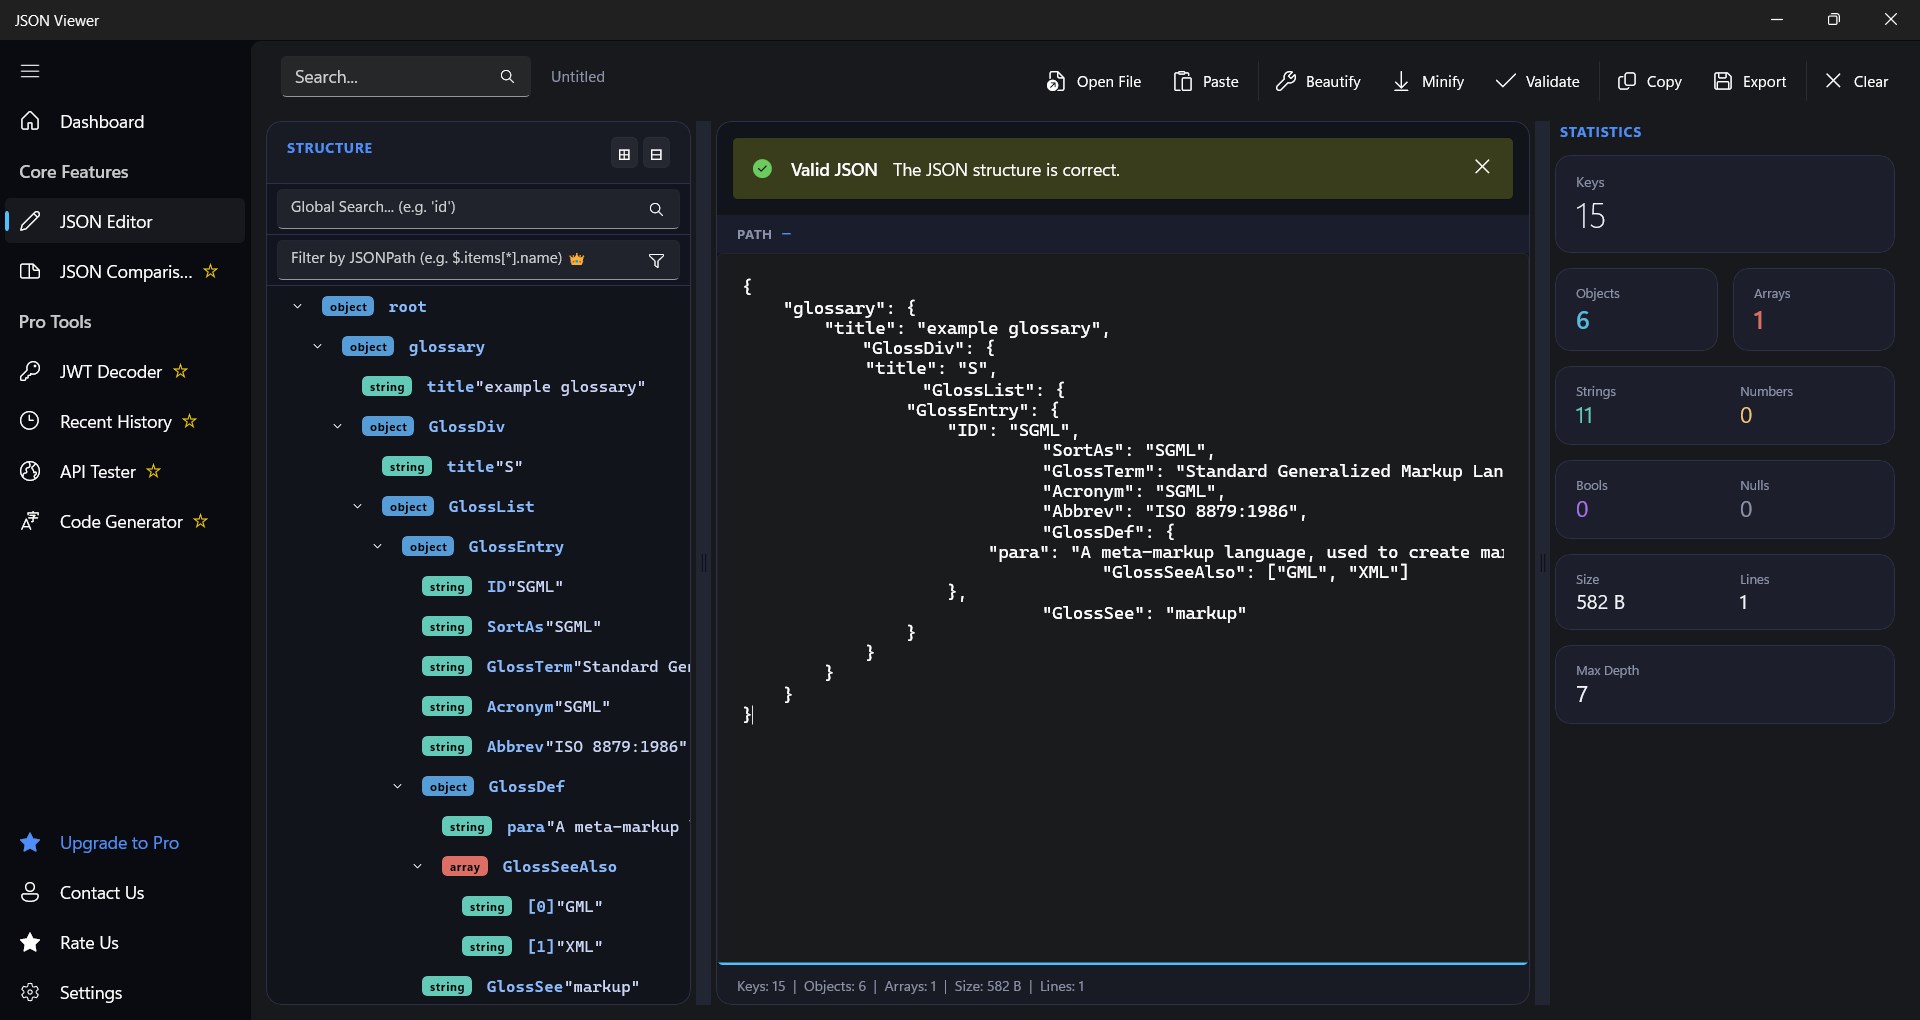The height and width of the screenshot is (1020, 1920).
Task: Click the JSON Comparison book icon
Action: pyautogui.click(x=30, y=271)
